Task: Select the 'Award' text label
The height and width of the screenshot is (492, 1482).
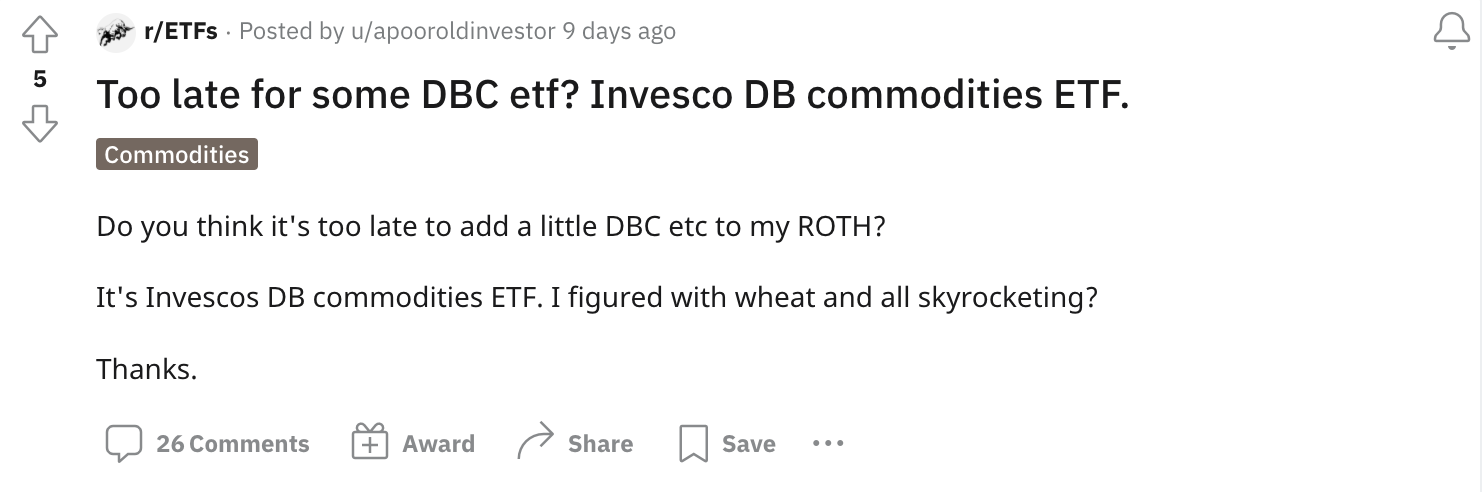Action: [x=438, y=444]
